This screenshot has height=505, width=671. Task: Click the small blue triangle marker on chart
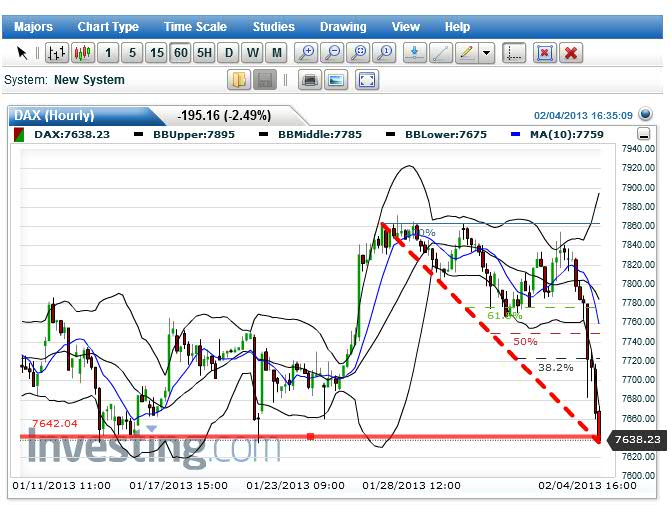point(151,428)
